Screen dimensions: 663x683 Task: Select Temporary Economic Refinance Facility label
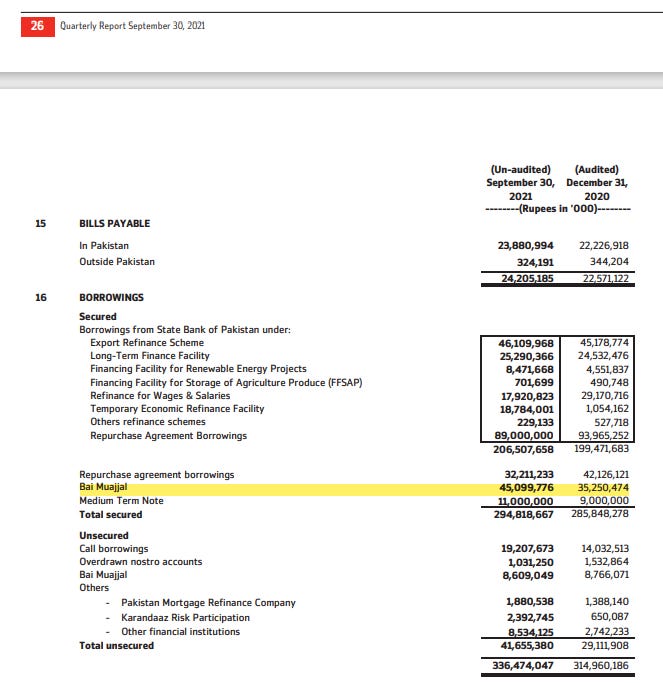coord(177,409)
